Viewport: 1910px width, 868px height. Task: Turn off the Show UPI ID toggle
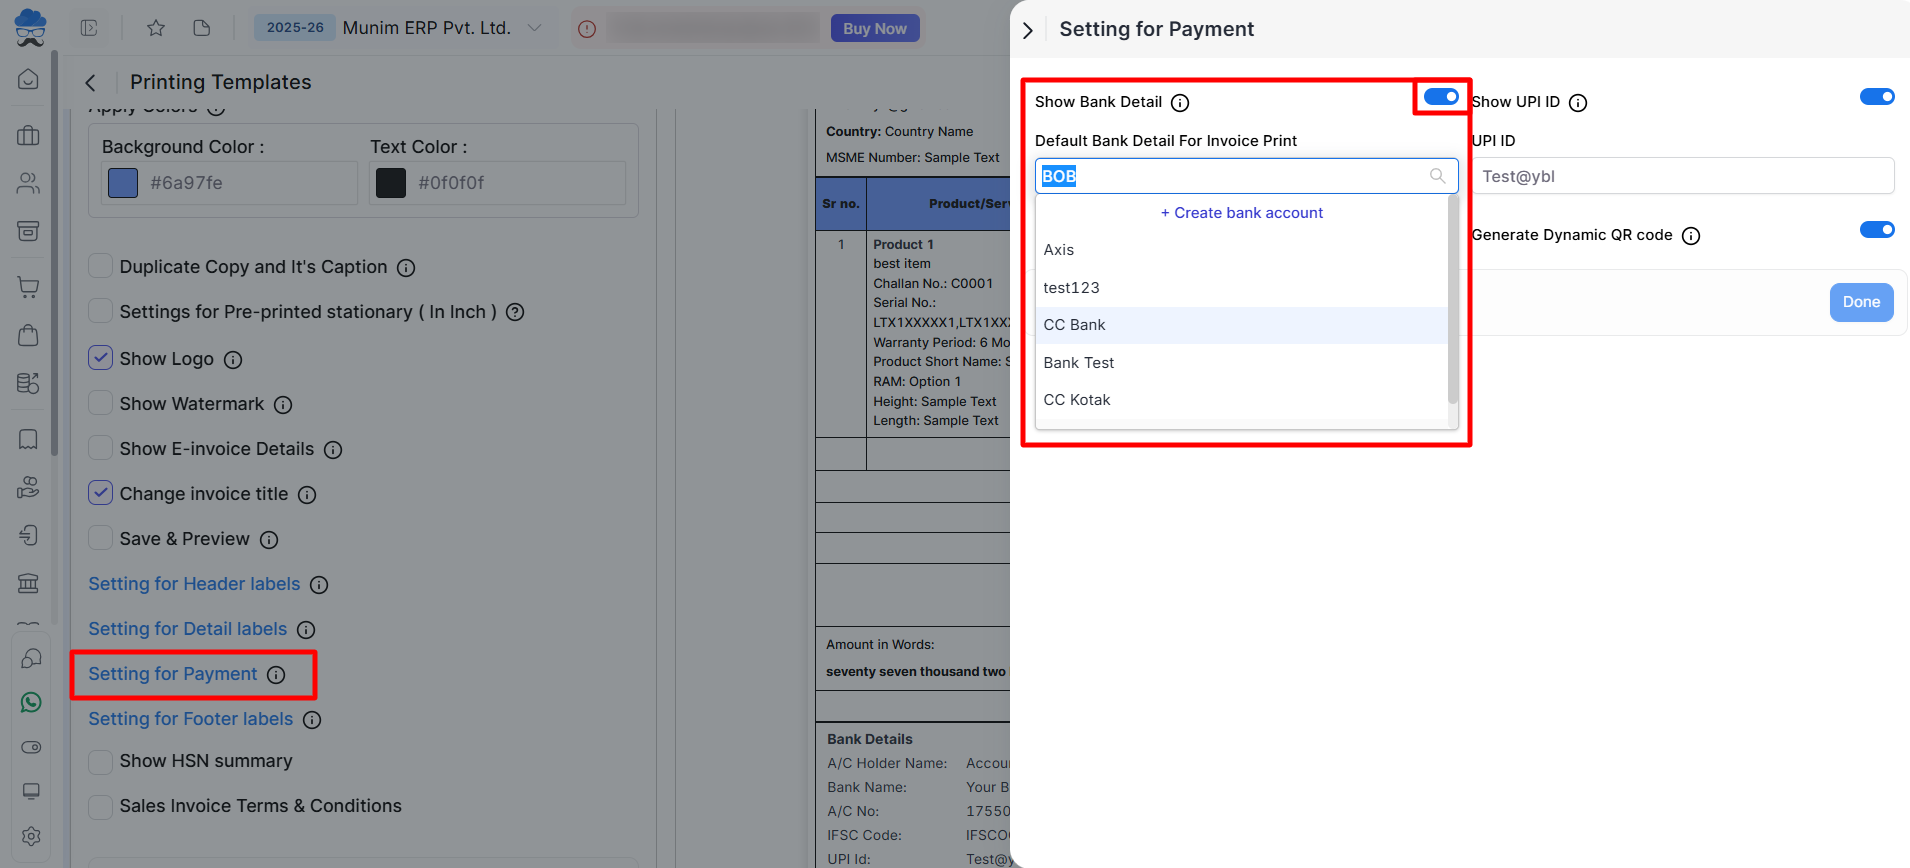[1876, 97]
